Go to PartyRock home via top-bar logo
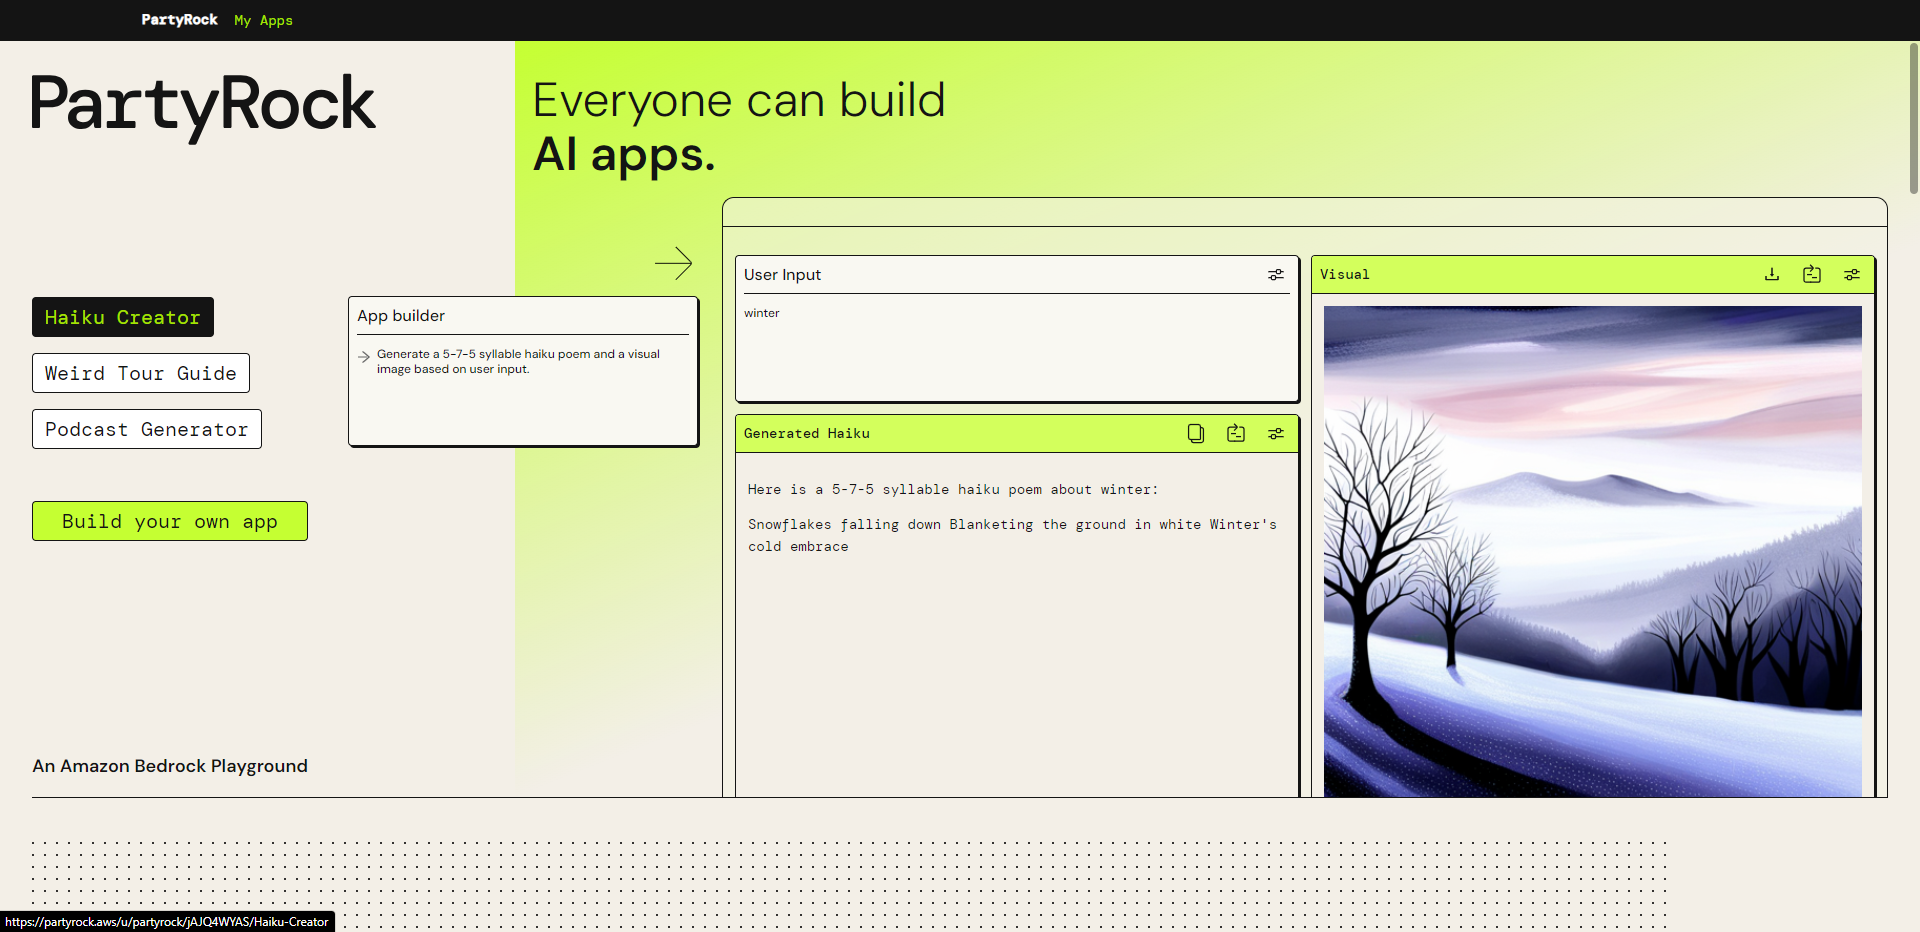 click(x=179, y=20)
